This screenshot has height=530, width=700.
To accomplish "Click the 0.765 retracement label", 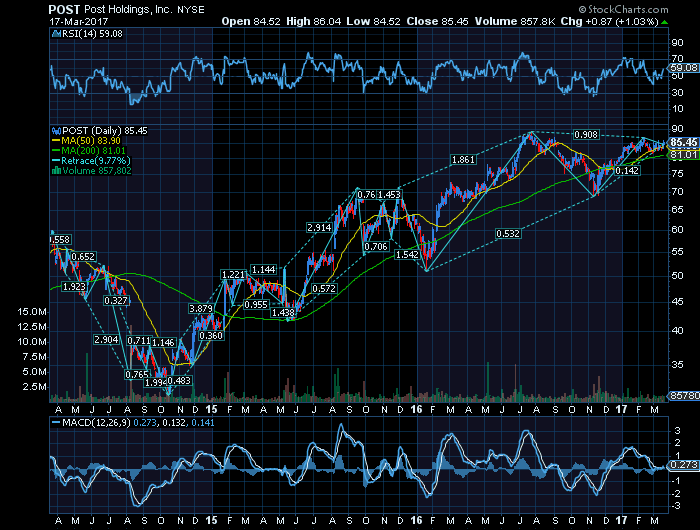I will tap(137, 375).
